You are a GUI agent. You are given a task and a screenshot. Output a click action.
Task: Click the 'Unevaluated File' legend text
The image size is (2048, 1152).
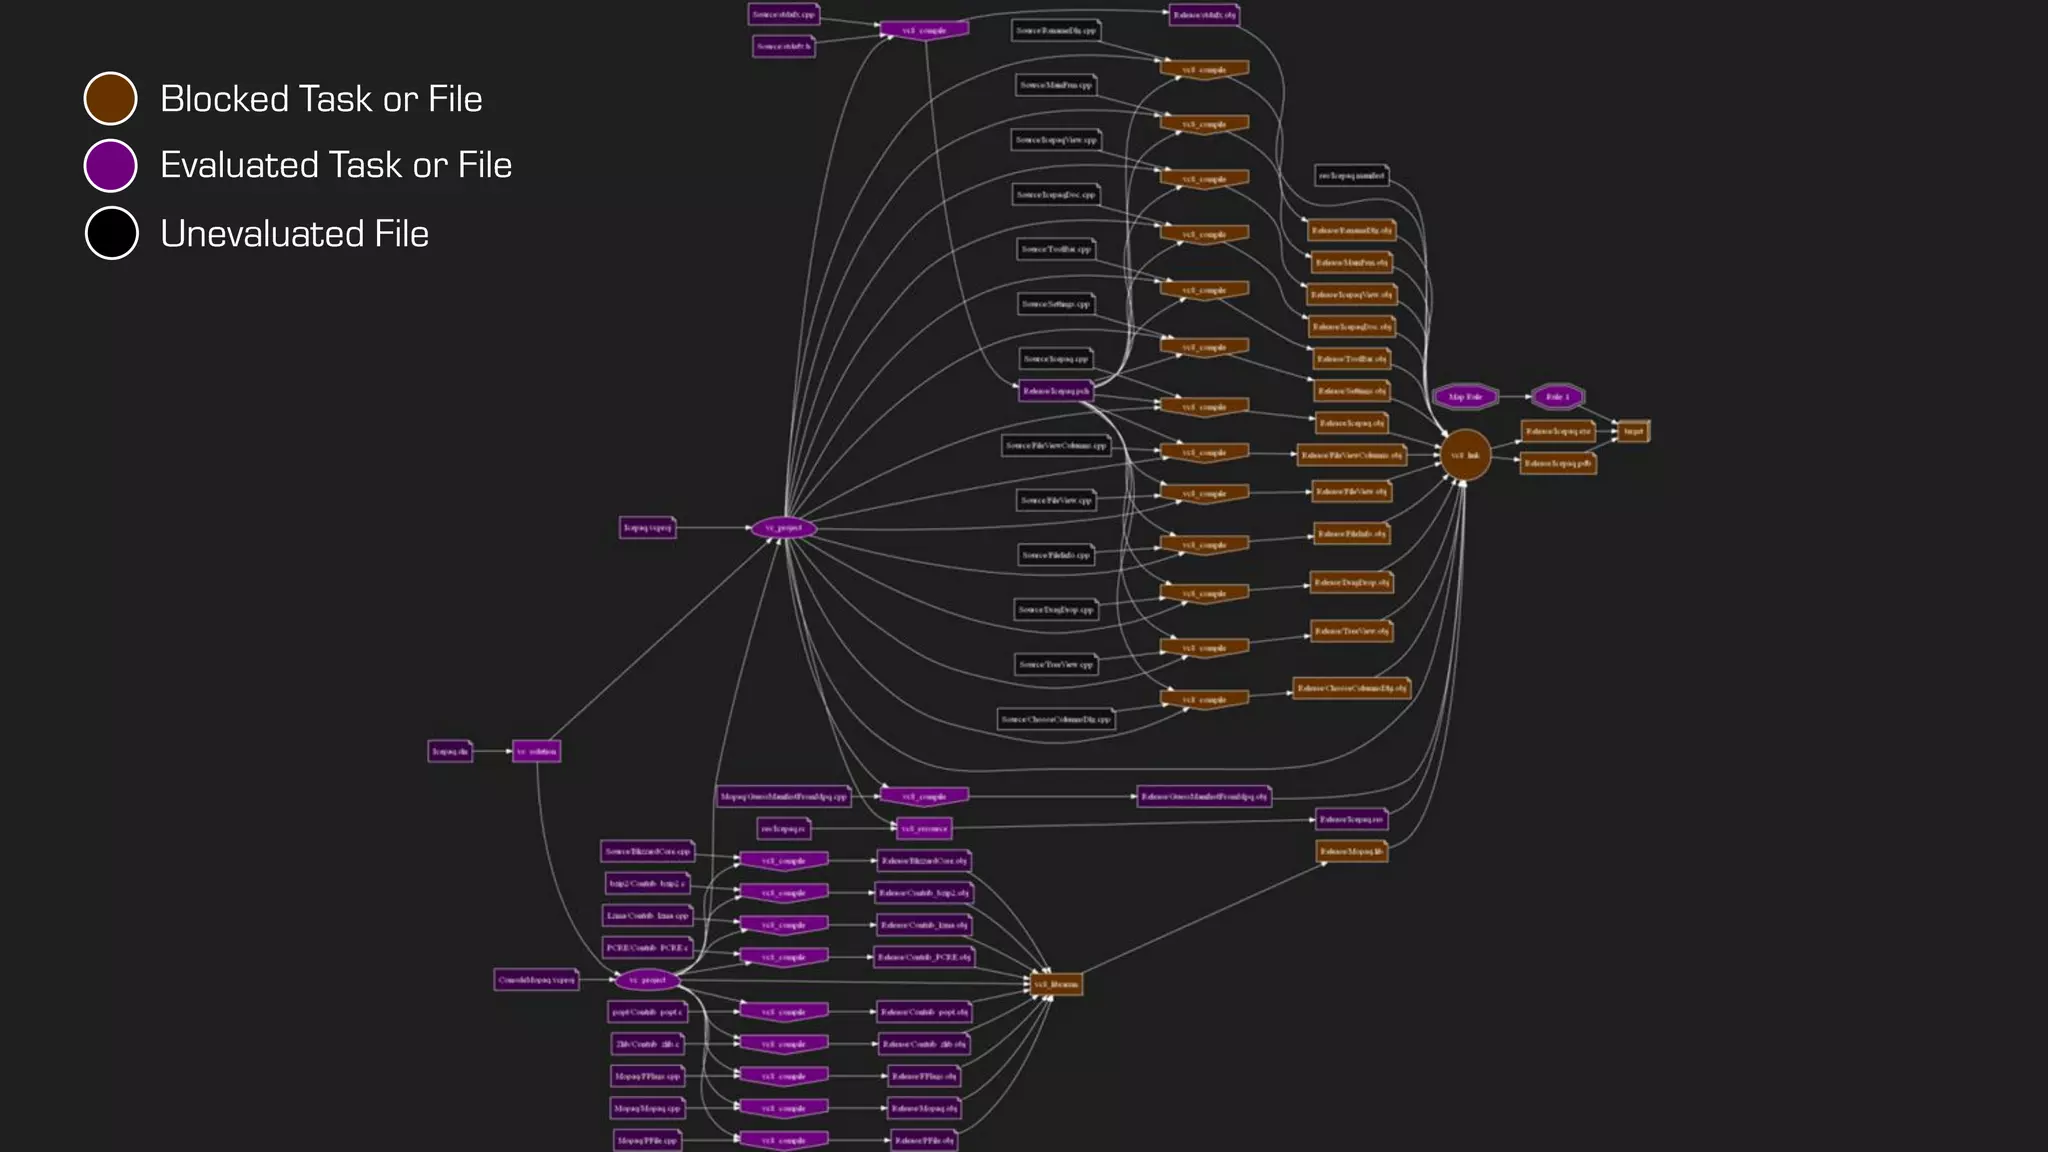click(x=294, y=234)
